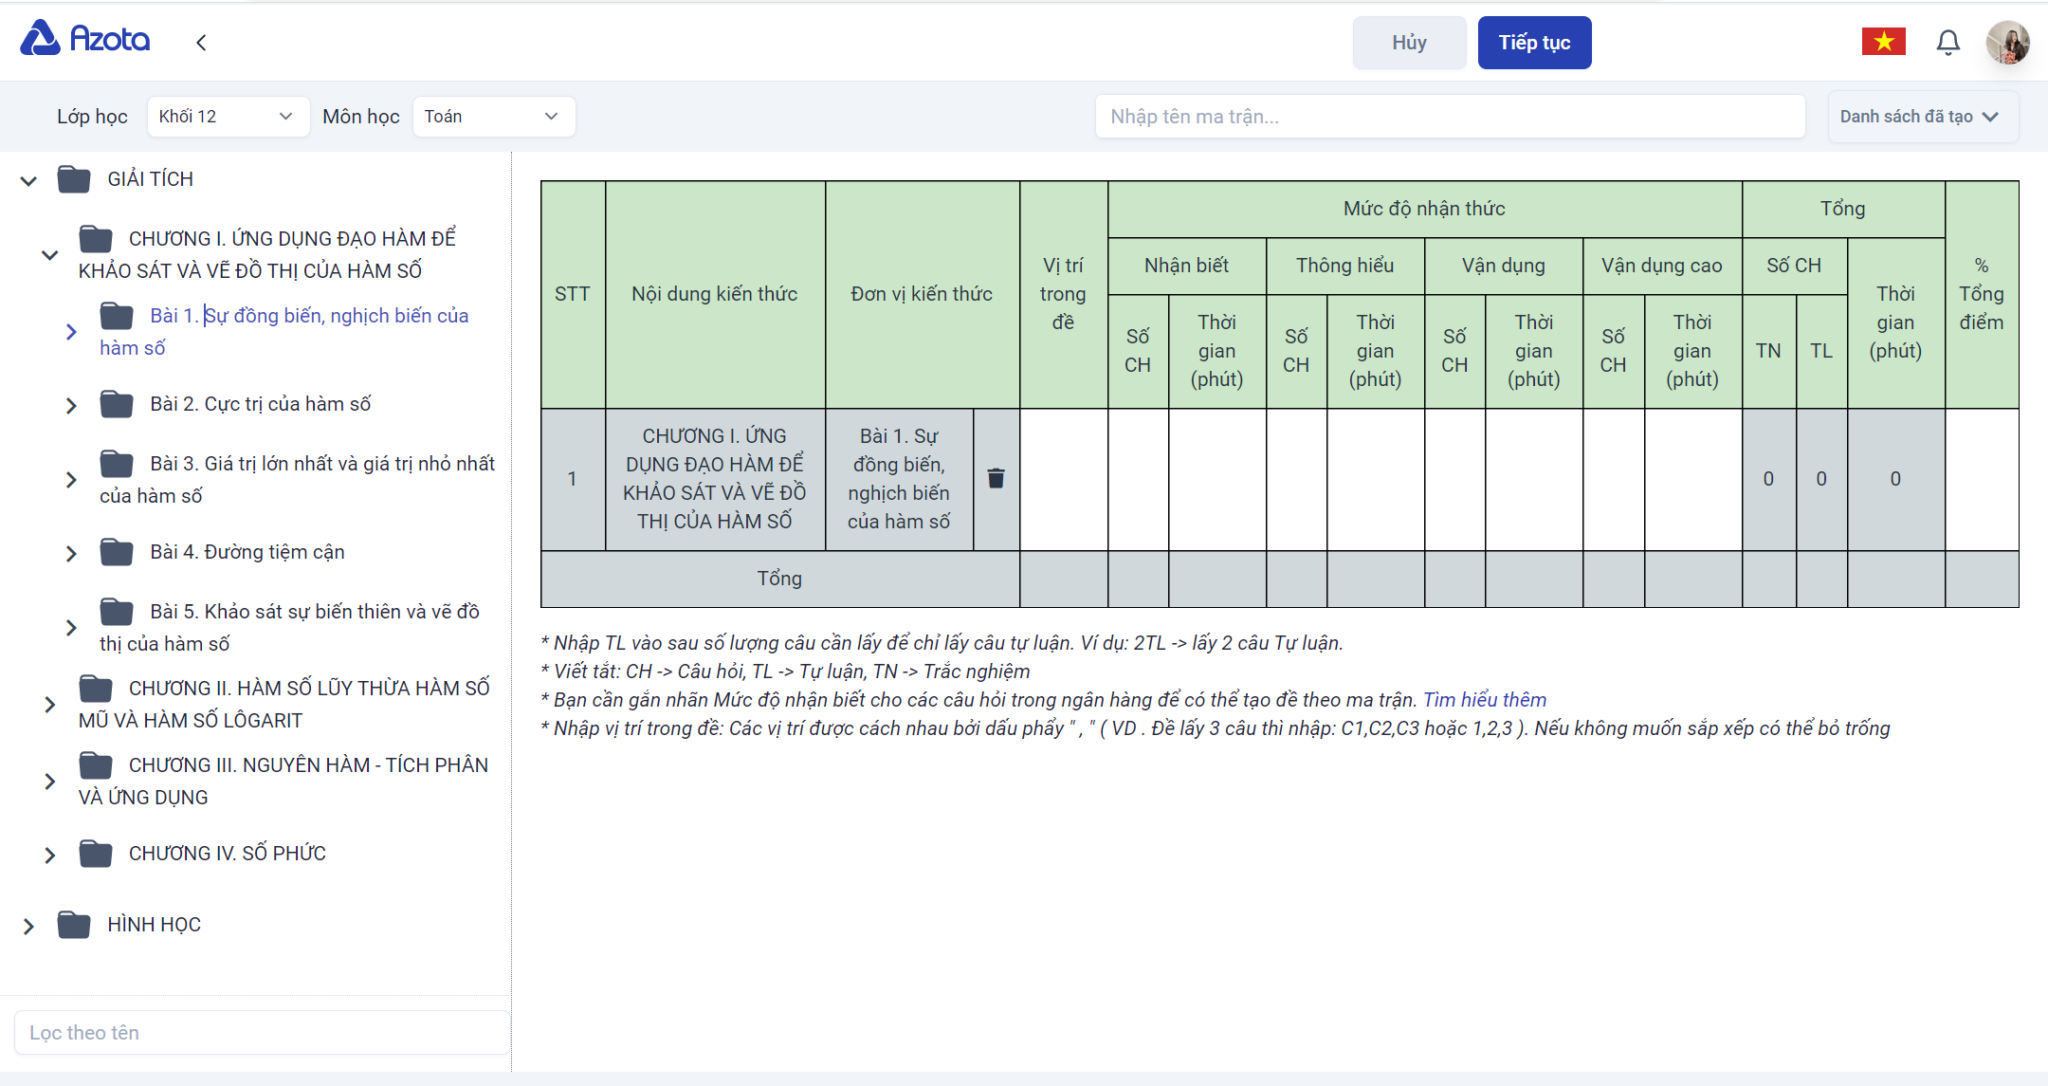2048x1086 pixels.
Task: Collapse the GIẢI TÍCH tree node
Action: coord(29,181)
